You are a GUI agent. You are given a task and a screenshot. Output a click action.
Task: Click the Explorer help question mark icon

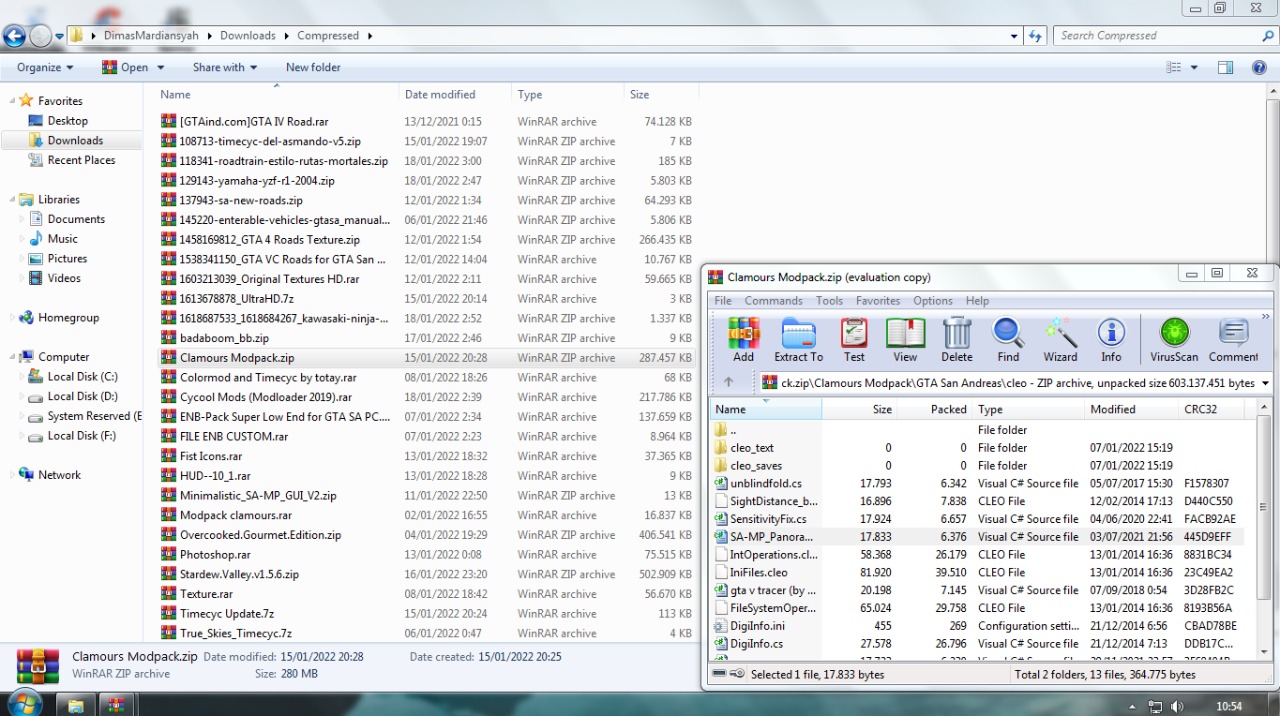[1259, 67]
